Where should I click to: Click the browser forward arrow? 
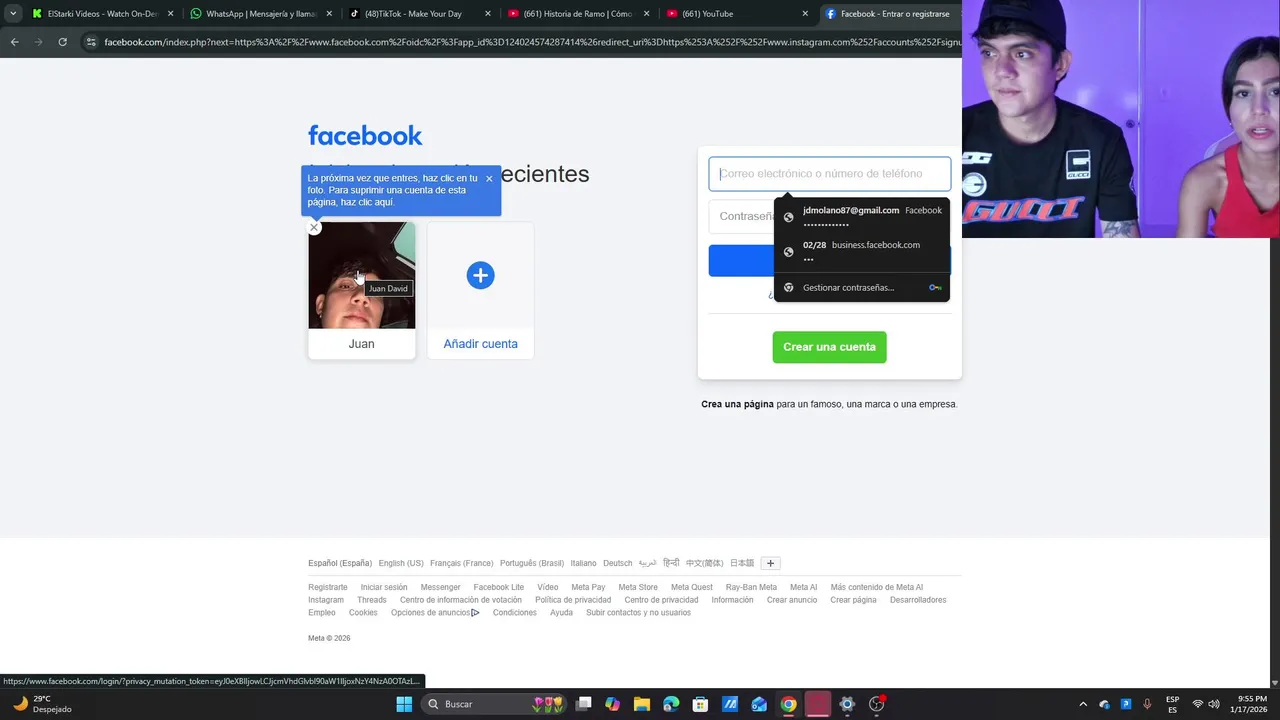[x=38, y=42]
